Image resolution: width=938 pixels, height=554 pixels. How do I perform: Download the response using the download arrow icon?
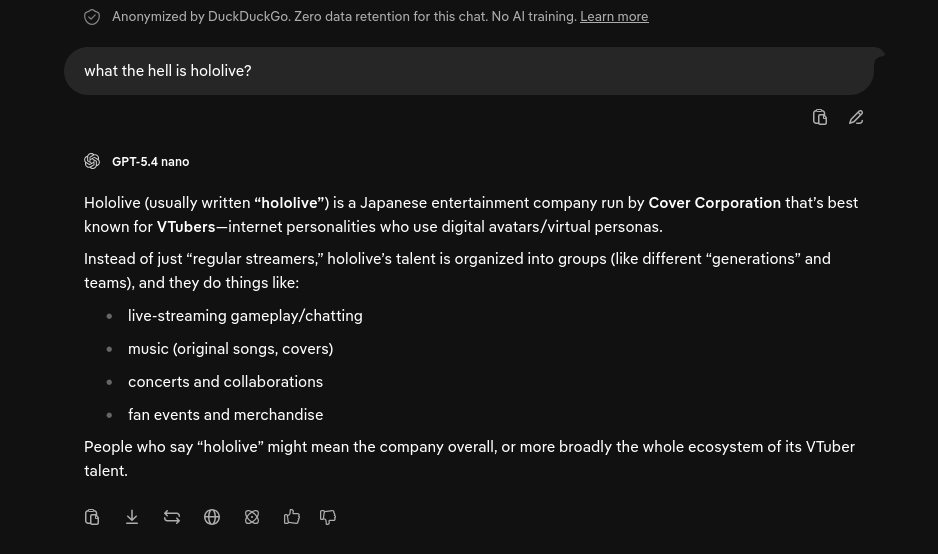click(132, 517)
